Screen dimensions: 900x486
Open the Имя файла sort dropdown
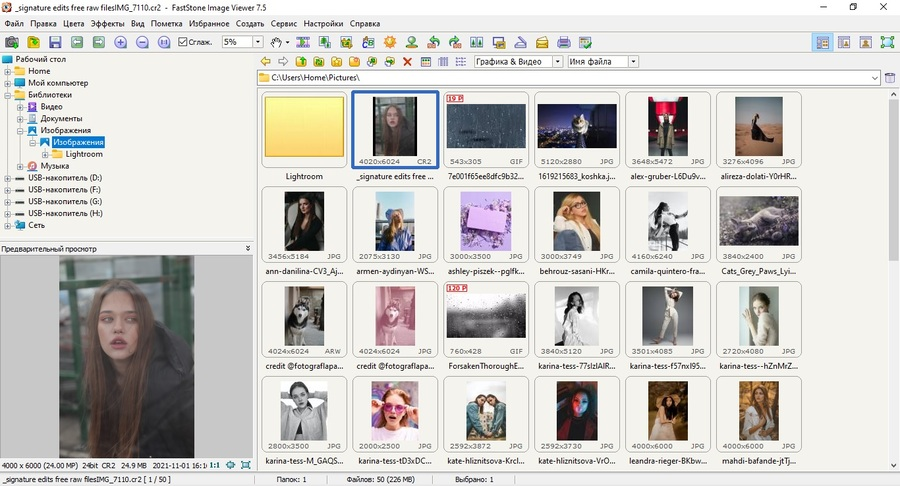pyautogui.click(x=634, y=61)
